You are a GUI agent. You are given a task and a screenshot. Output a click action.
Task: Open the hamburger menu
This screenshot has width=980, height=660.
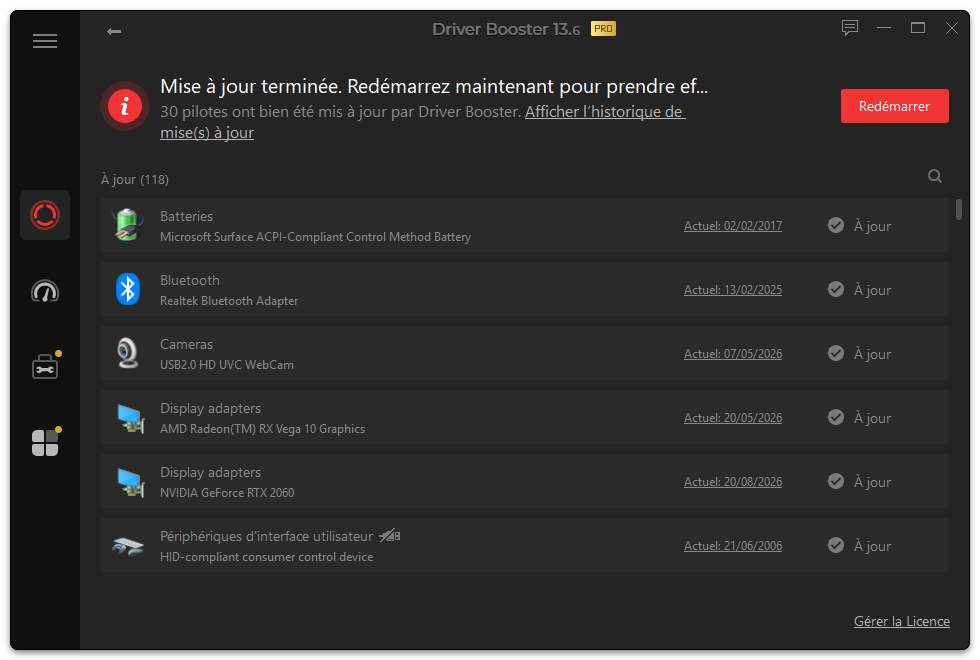45,41
